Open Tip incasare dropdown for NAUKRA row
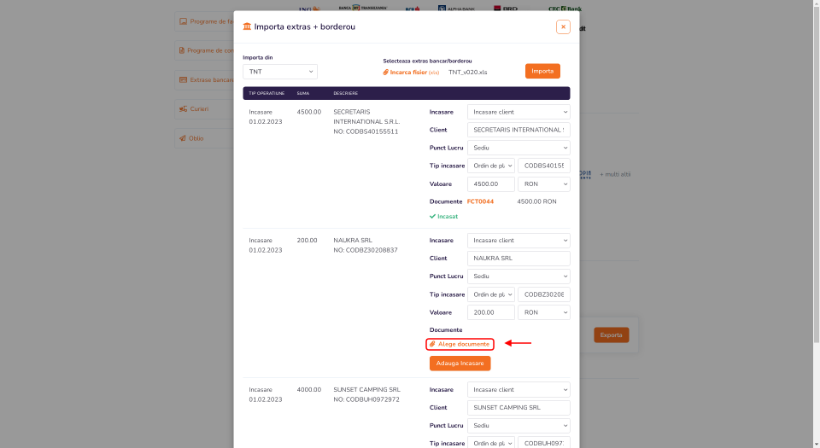This screenshot has width=820, height=448. point(491,294)
